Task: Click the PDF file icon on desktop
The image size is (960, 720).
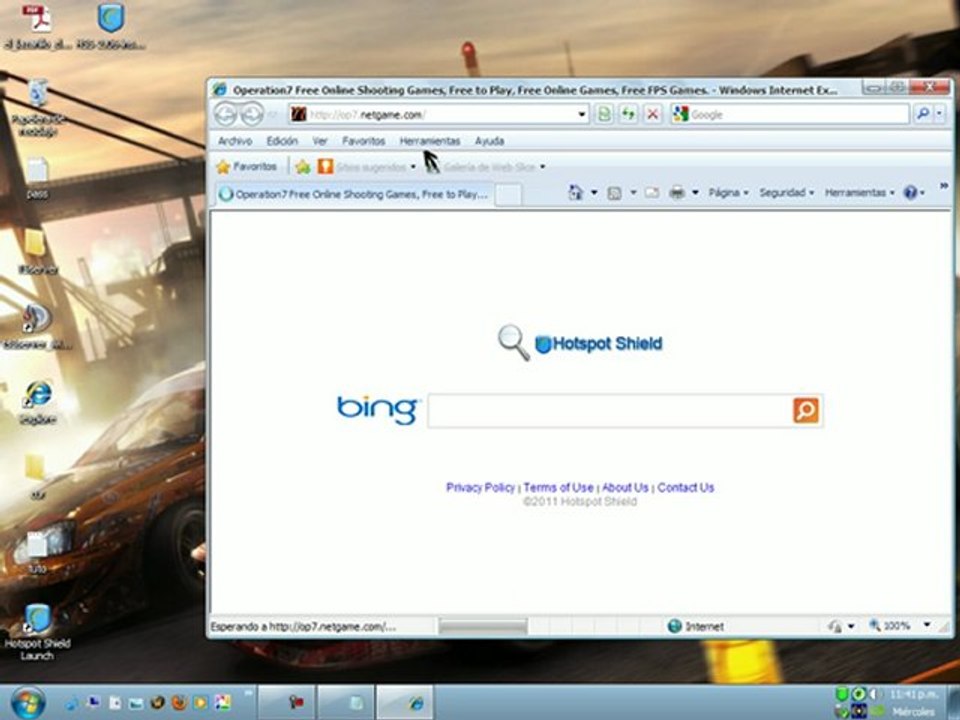Action: (37, 18)
